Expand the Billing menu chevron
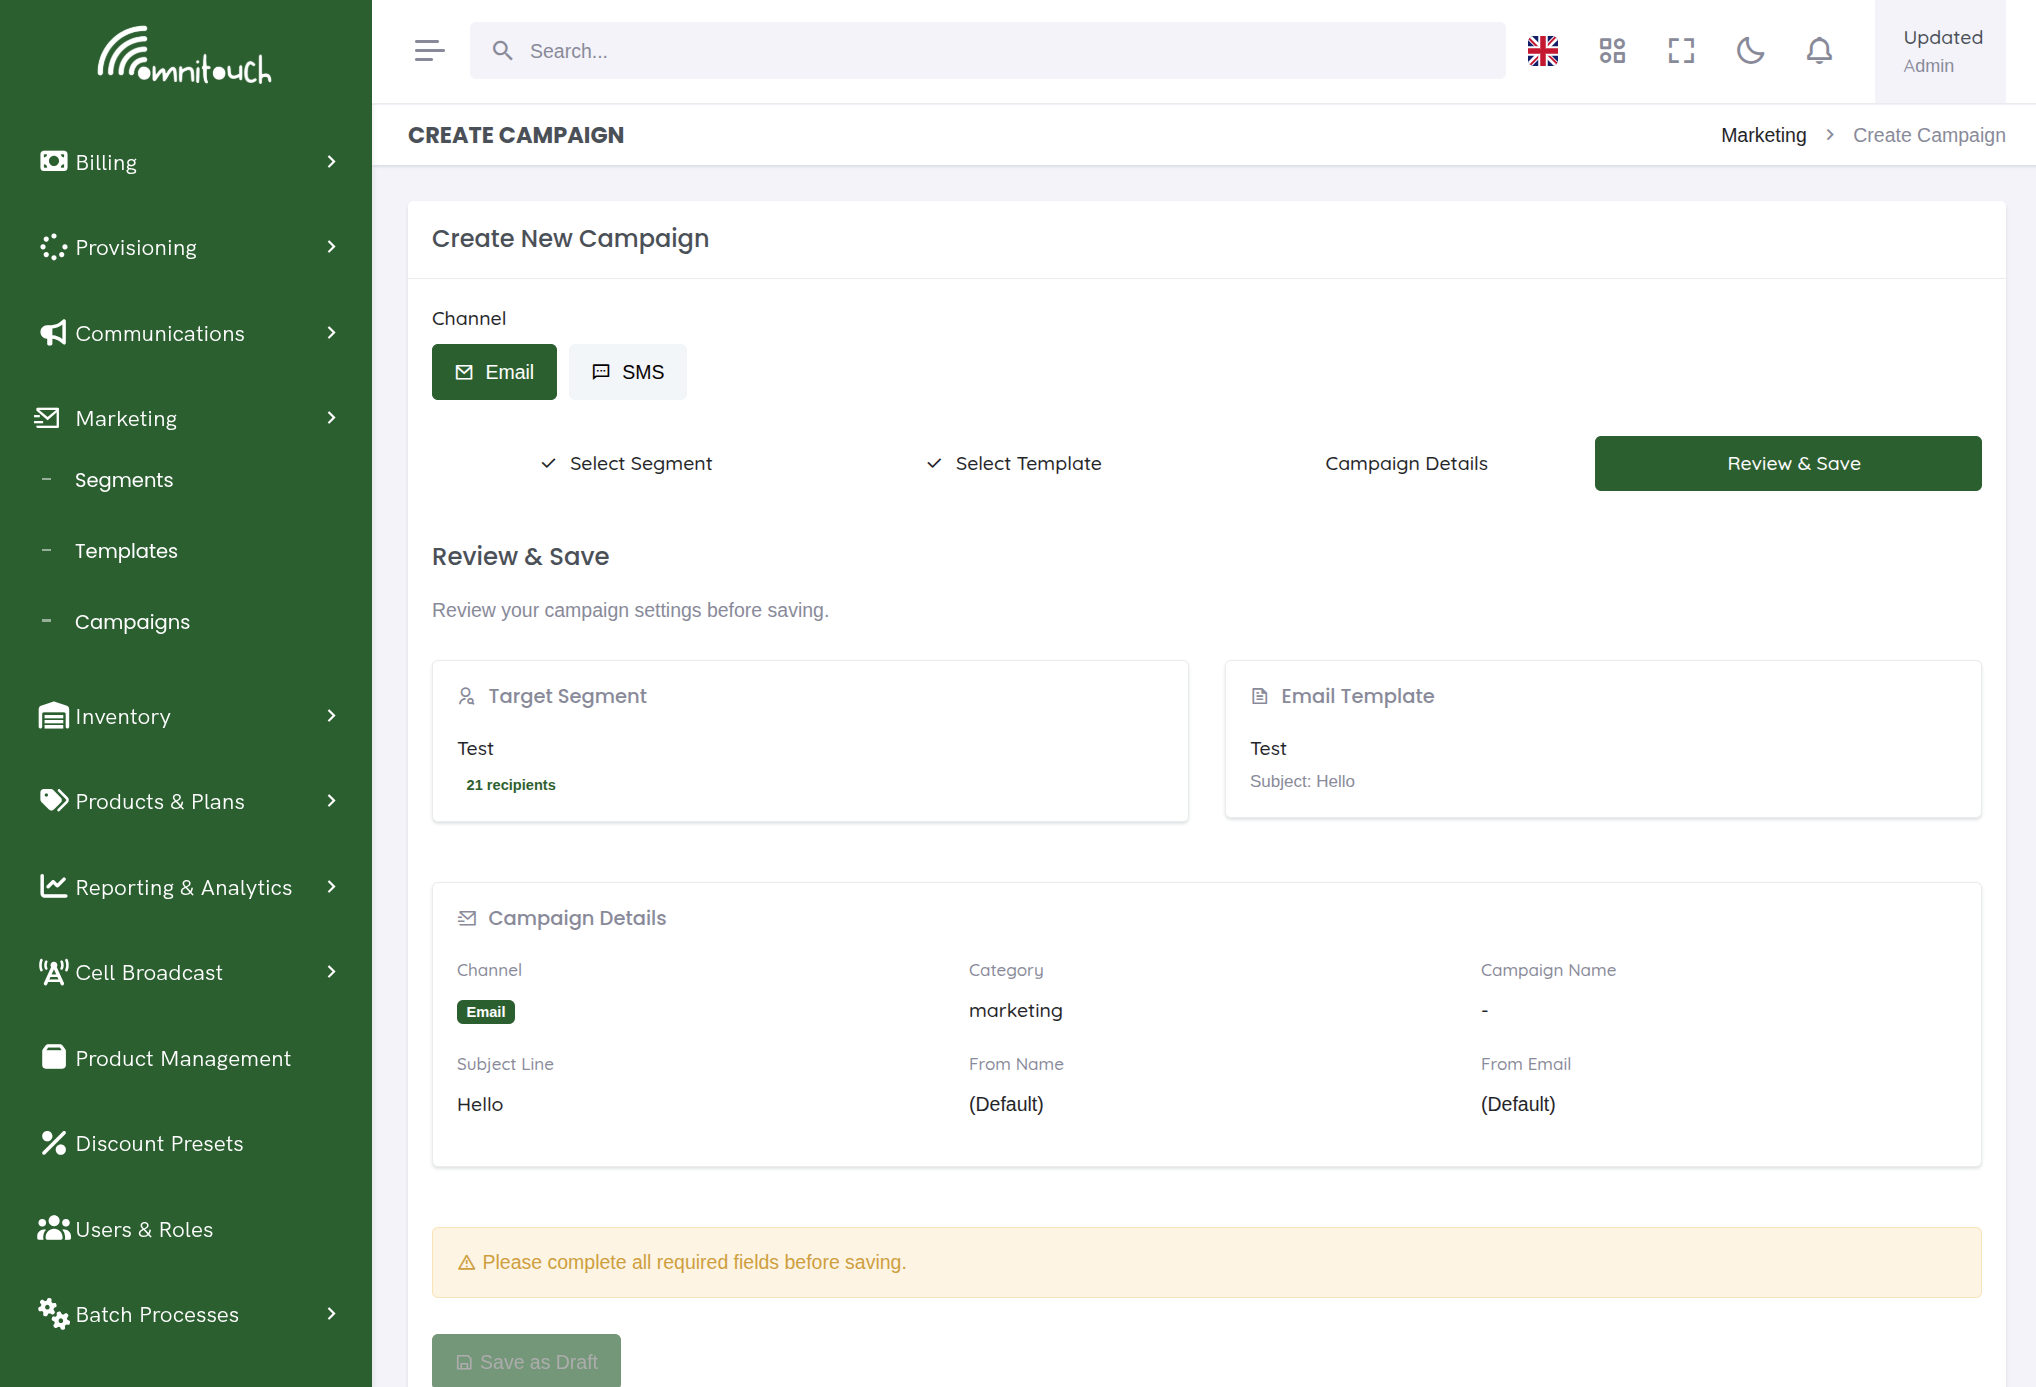This screenshot has width=2036, height=1387. coord(331,161)
